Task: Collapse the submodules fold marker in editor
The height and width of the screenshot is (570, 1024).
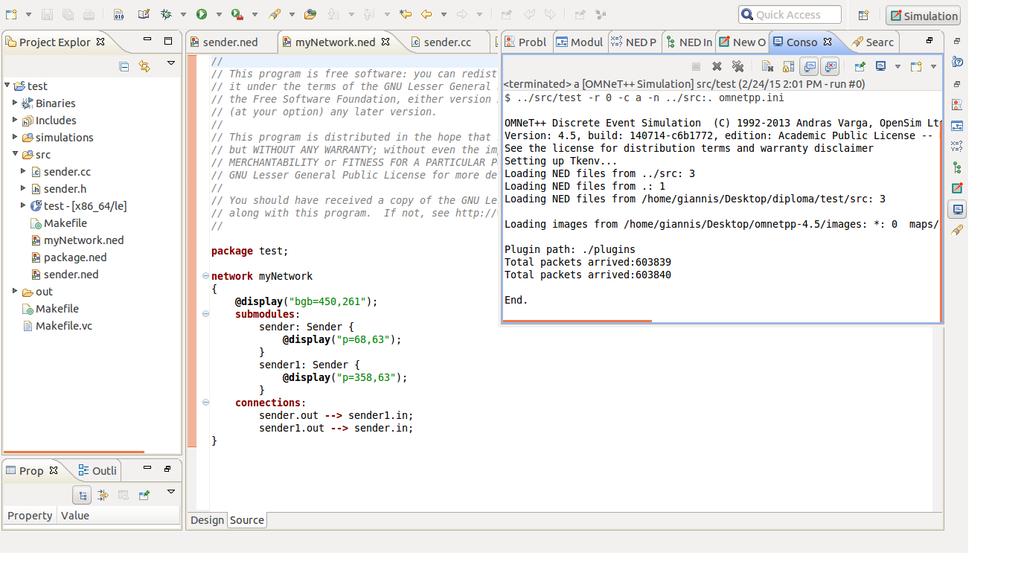Action: 206,313
